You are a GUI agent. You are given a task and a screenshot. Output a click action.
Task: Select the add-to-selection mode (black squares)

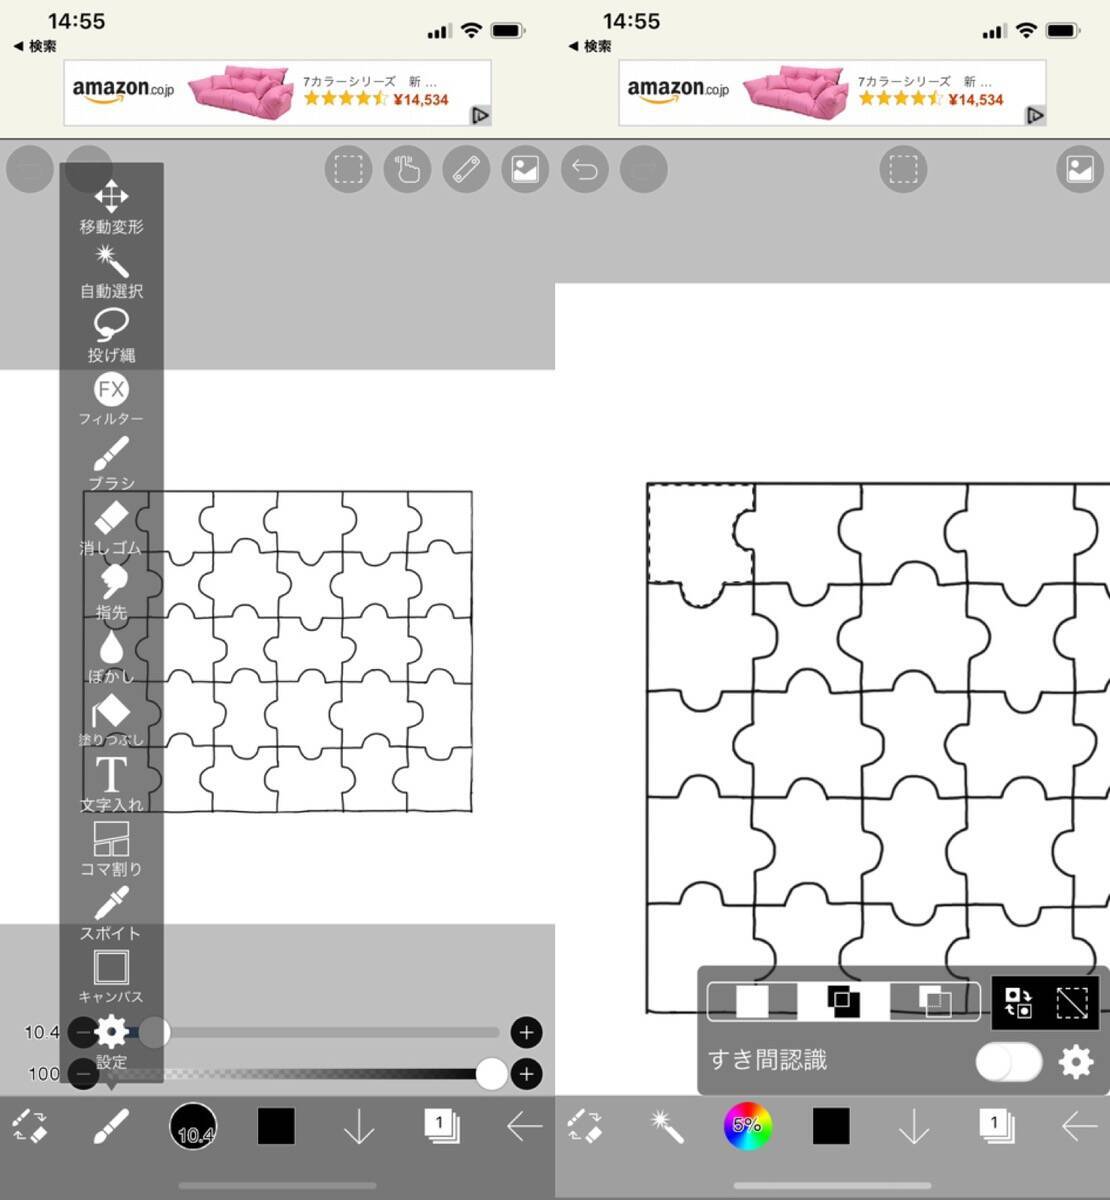tap(843, 1002)
